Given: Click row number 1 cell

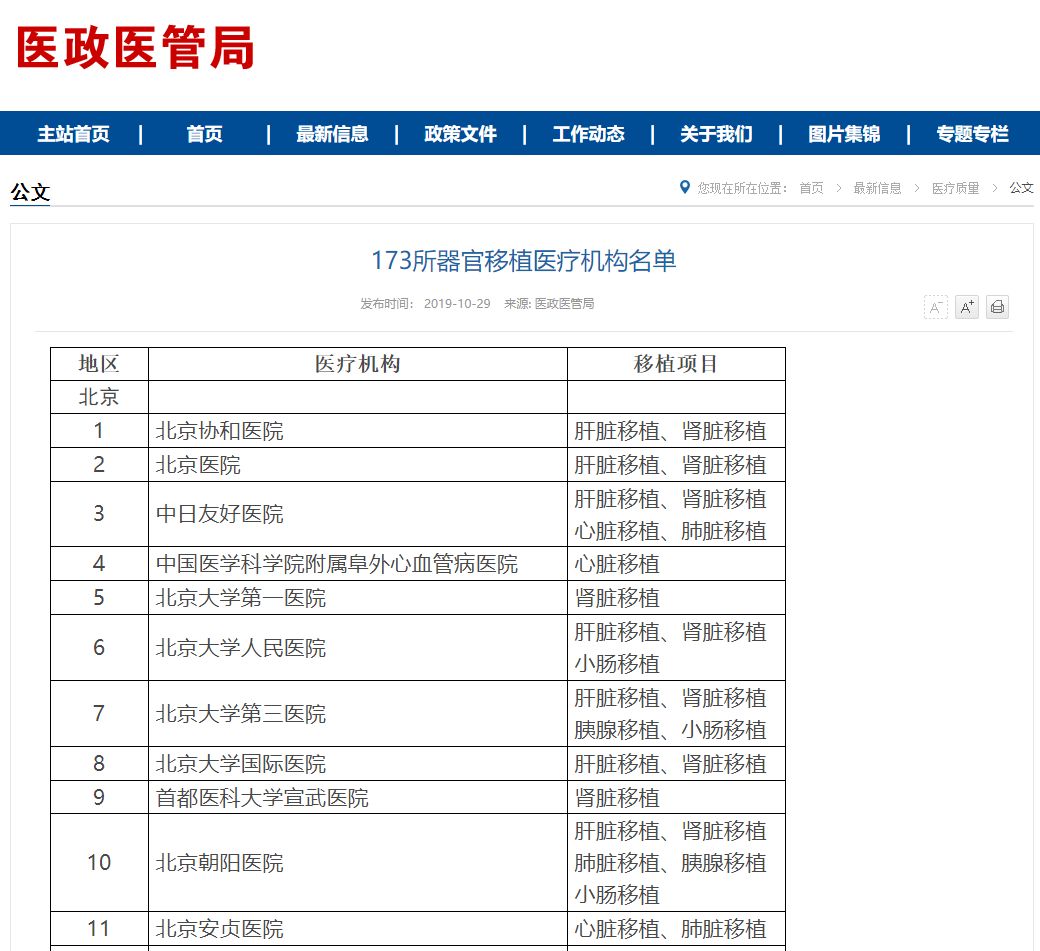Looking at the screenshot, I should (99, 431).
